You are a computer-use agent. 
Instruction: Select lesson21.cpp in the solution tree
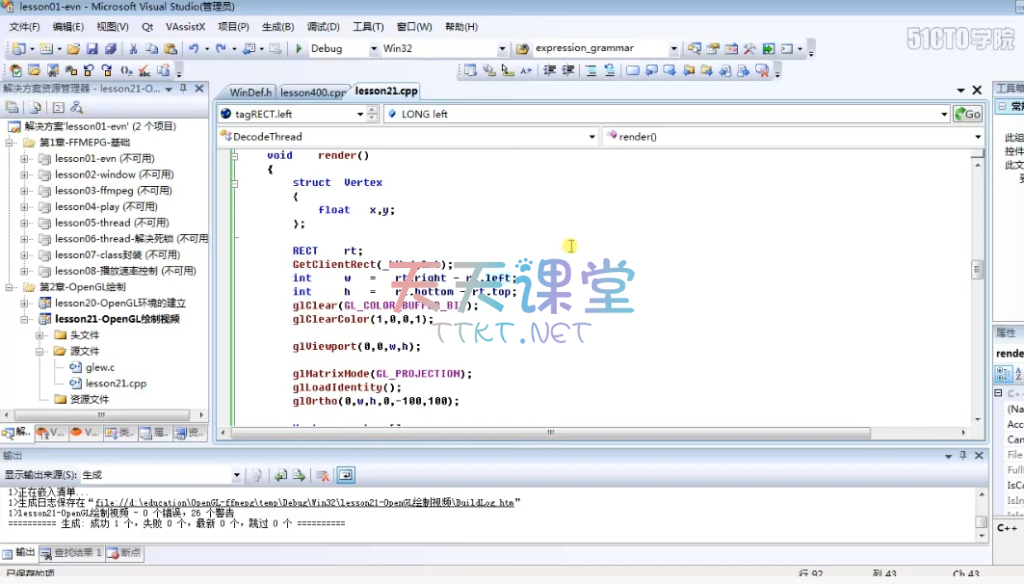(x=115, y=383)
